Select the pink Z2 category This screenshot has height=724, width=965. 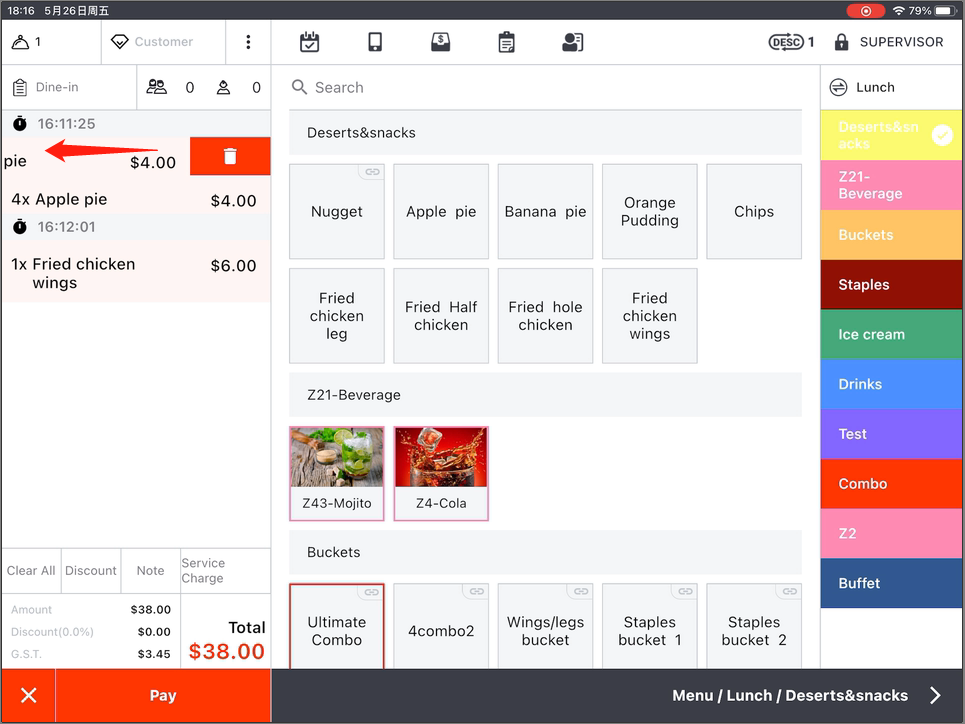(x=891, y=534)
